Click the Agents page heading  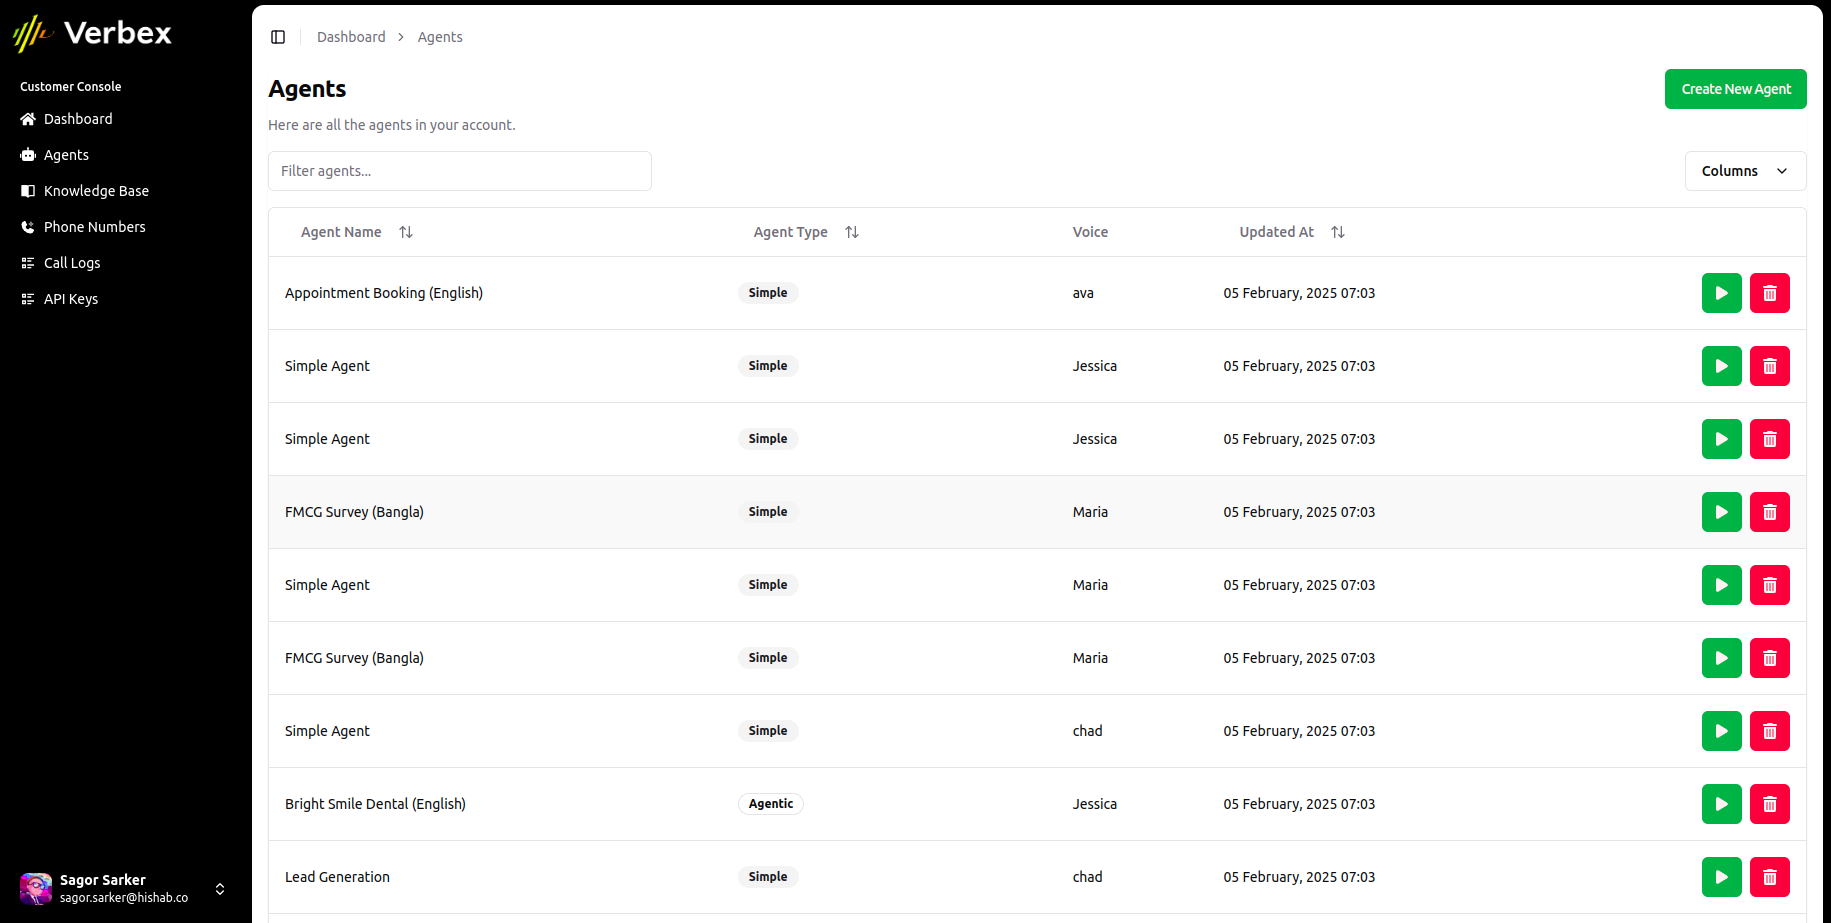307,89
